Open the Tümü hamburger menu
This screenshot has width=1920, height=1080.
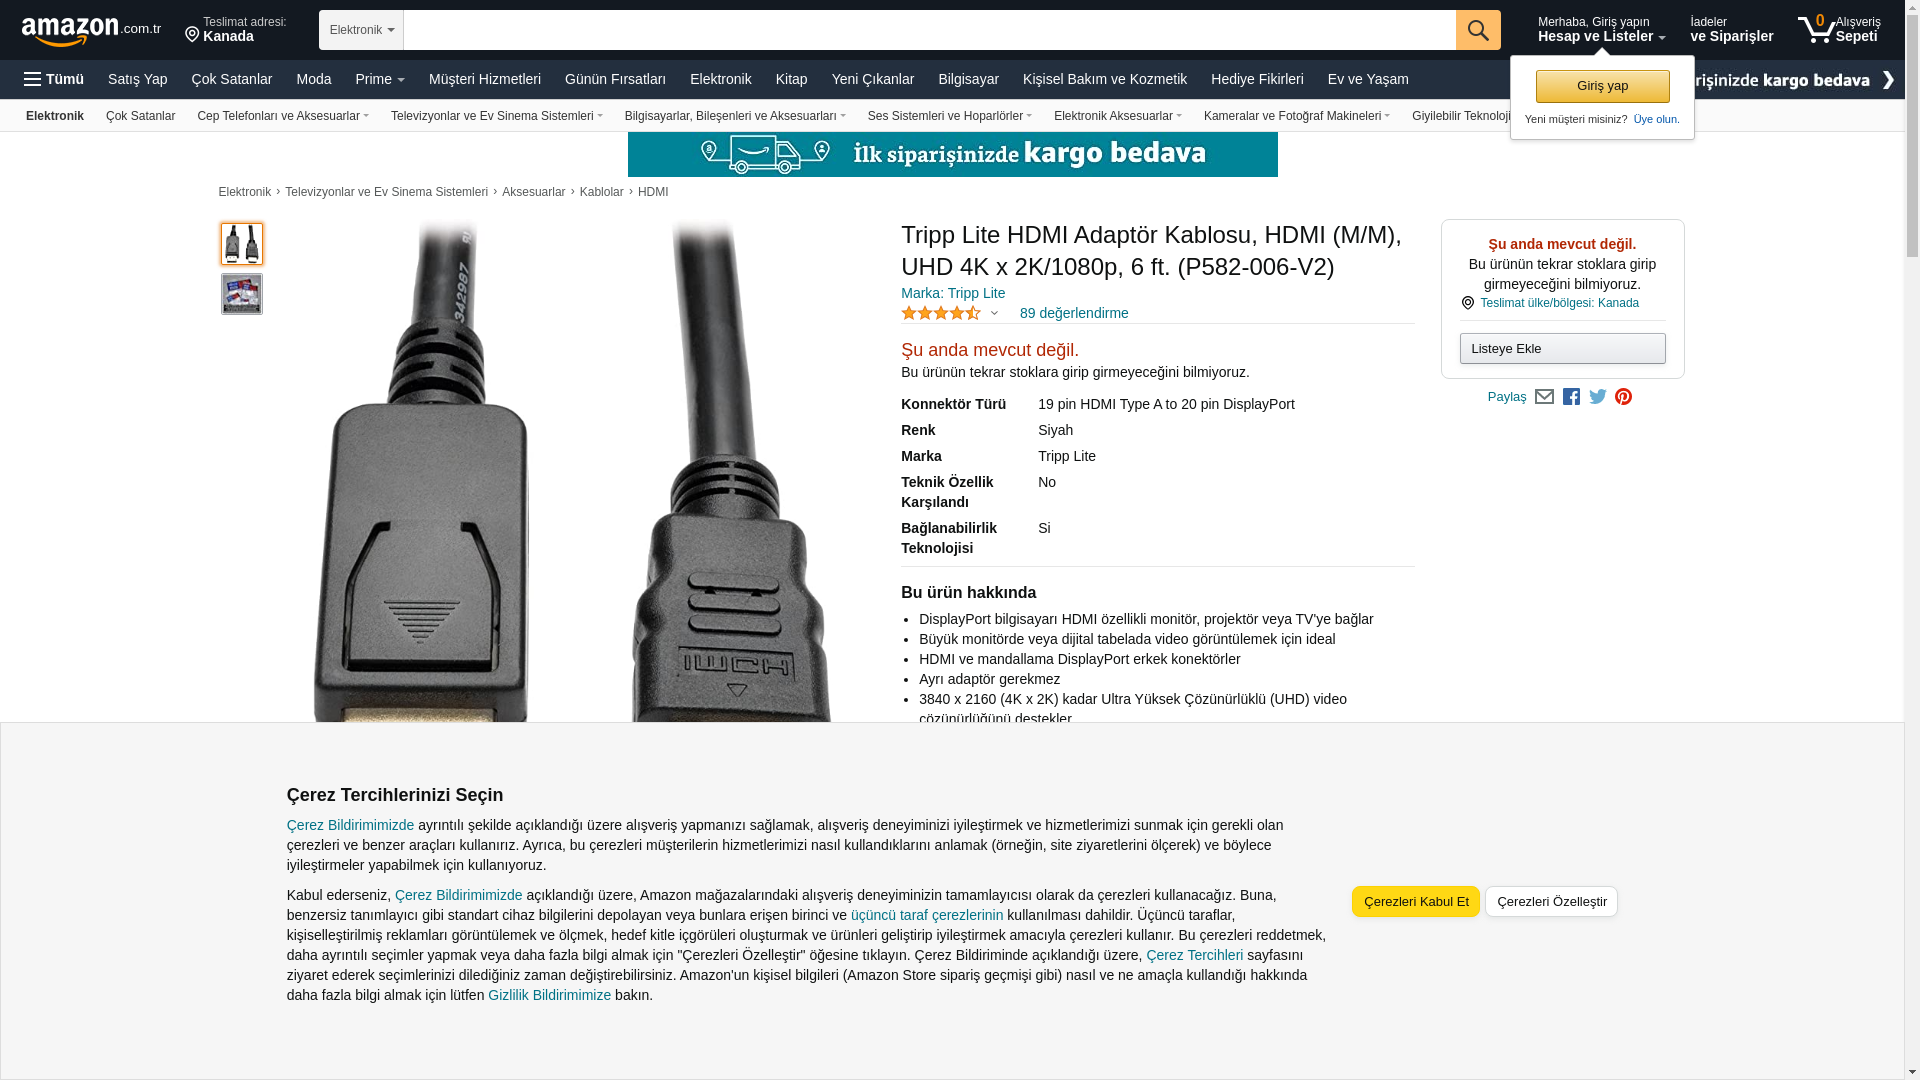pos(54,79)
